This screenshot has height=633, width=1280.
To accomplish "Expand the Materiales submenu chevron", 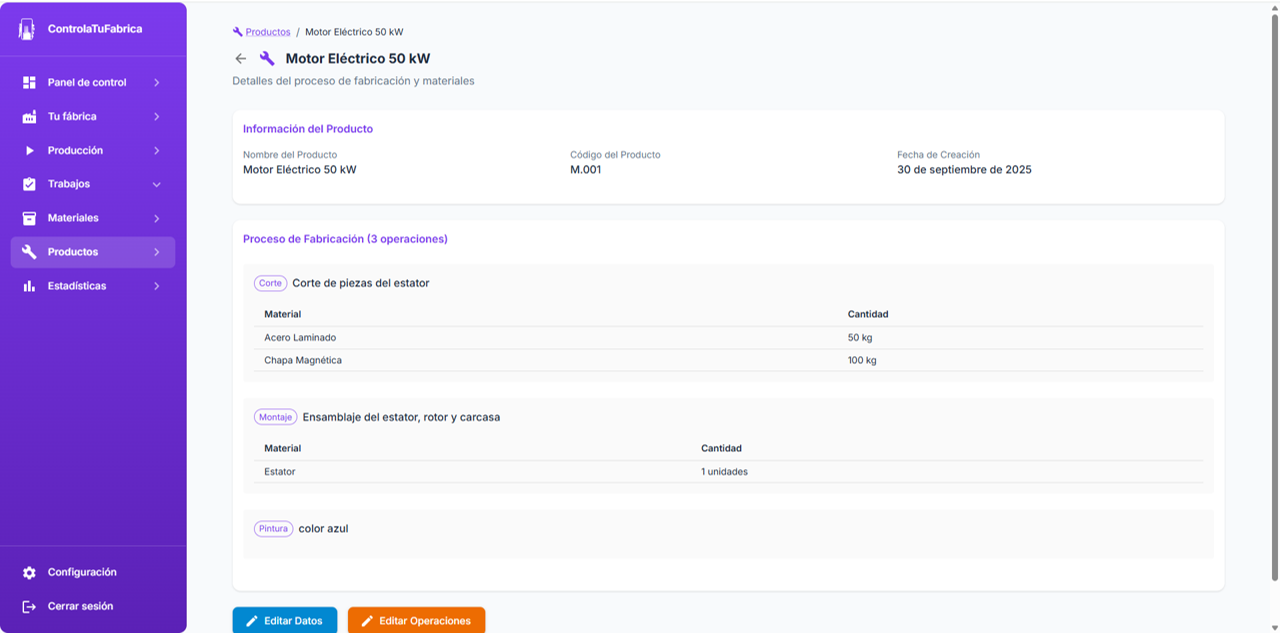I will (x=157, y=218).
